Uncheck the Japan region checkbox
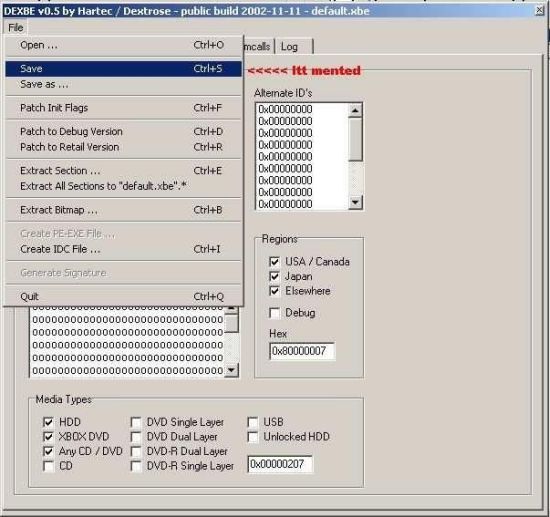550x517 pixels. click(x=274, y=276)
